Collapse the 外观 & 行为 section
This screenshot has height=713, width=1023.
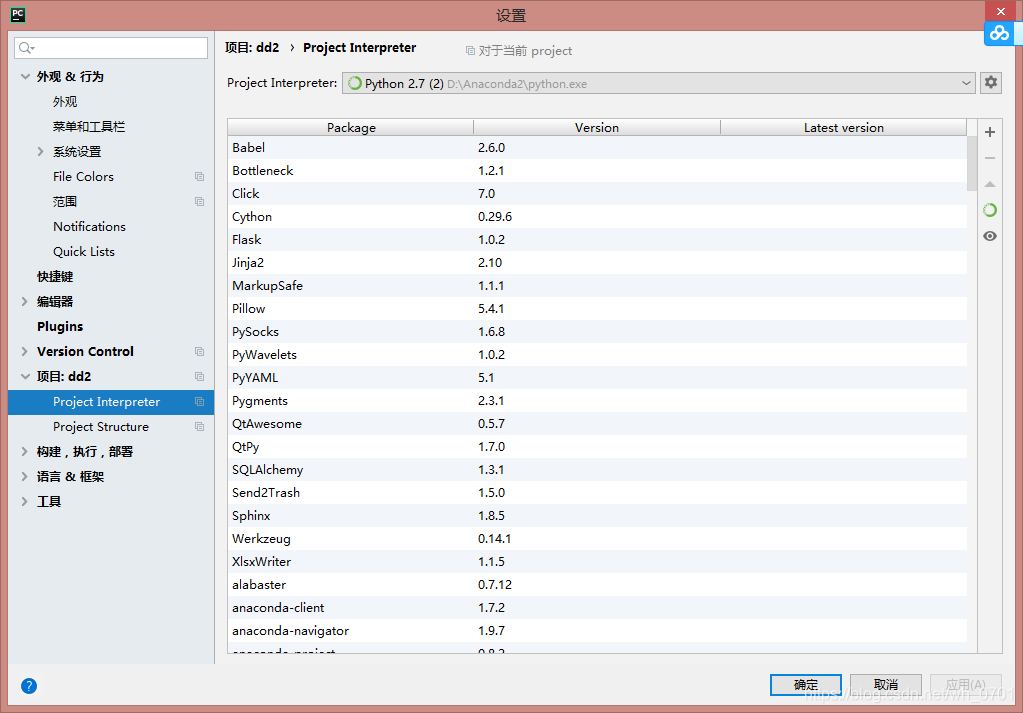coord(25,76)
